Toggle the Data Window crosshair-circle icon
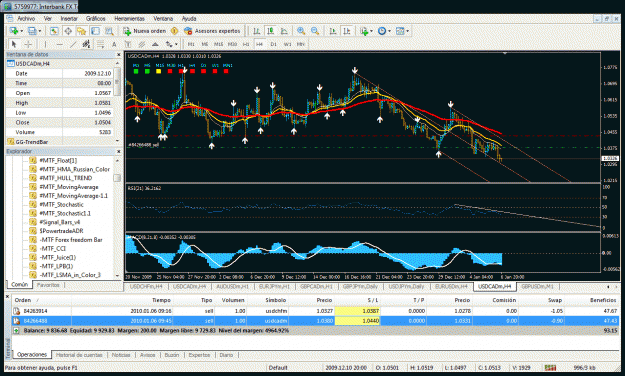 coord(68,31)
